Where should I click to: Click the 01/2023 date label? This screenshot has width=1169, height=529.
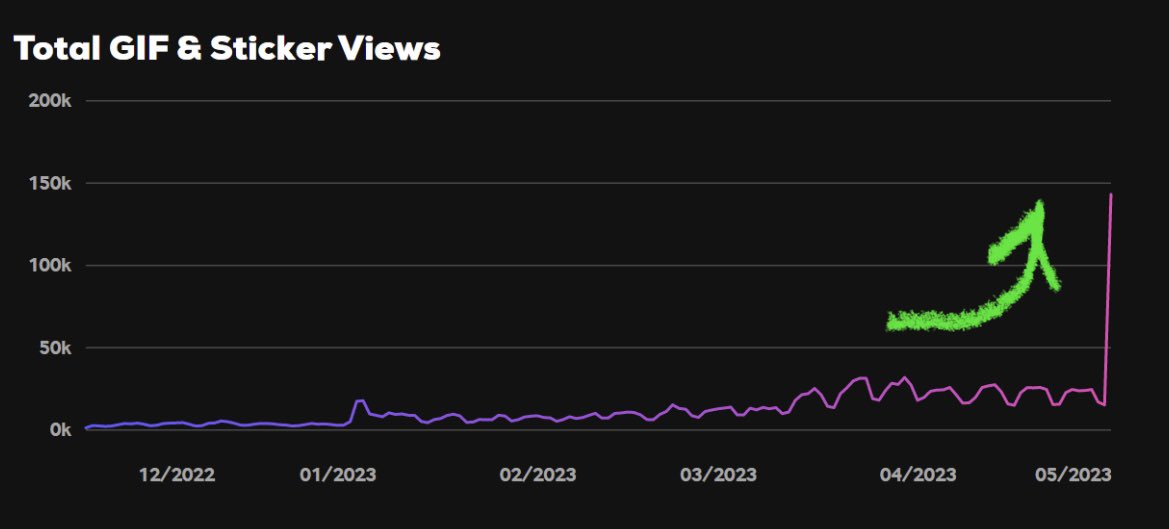click(x=338, y=475)
